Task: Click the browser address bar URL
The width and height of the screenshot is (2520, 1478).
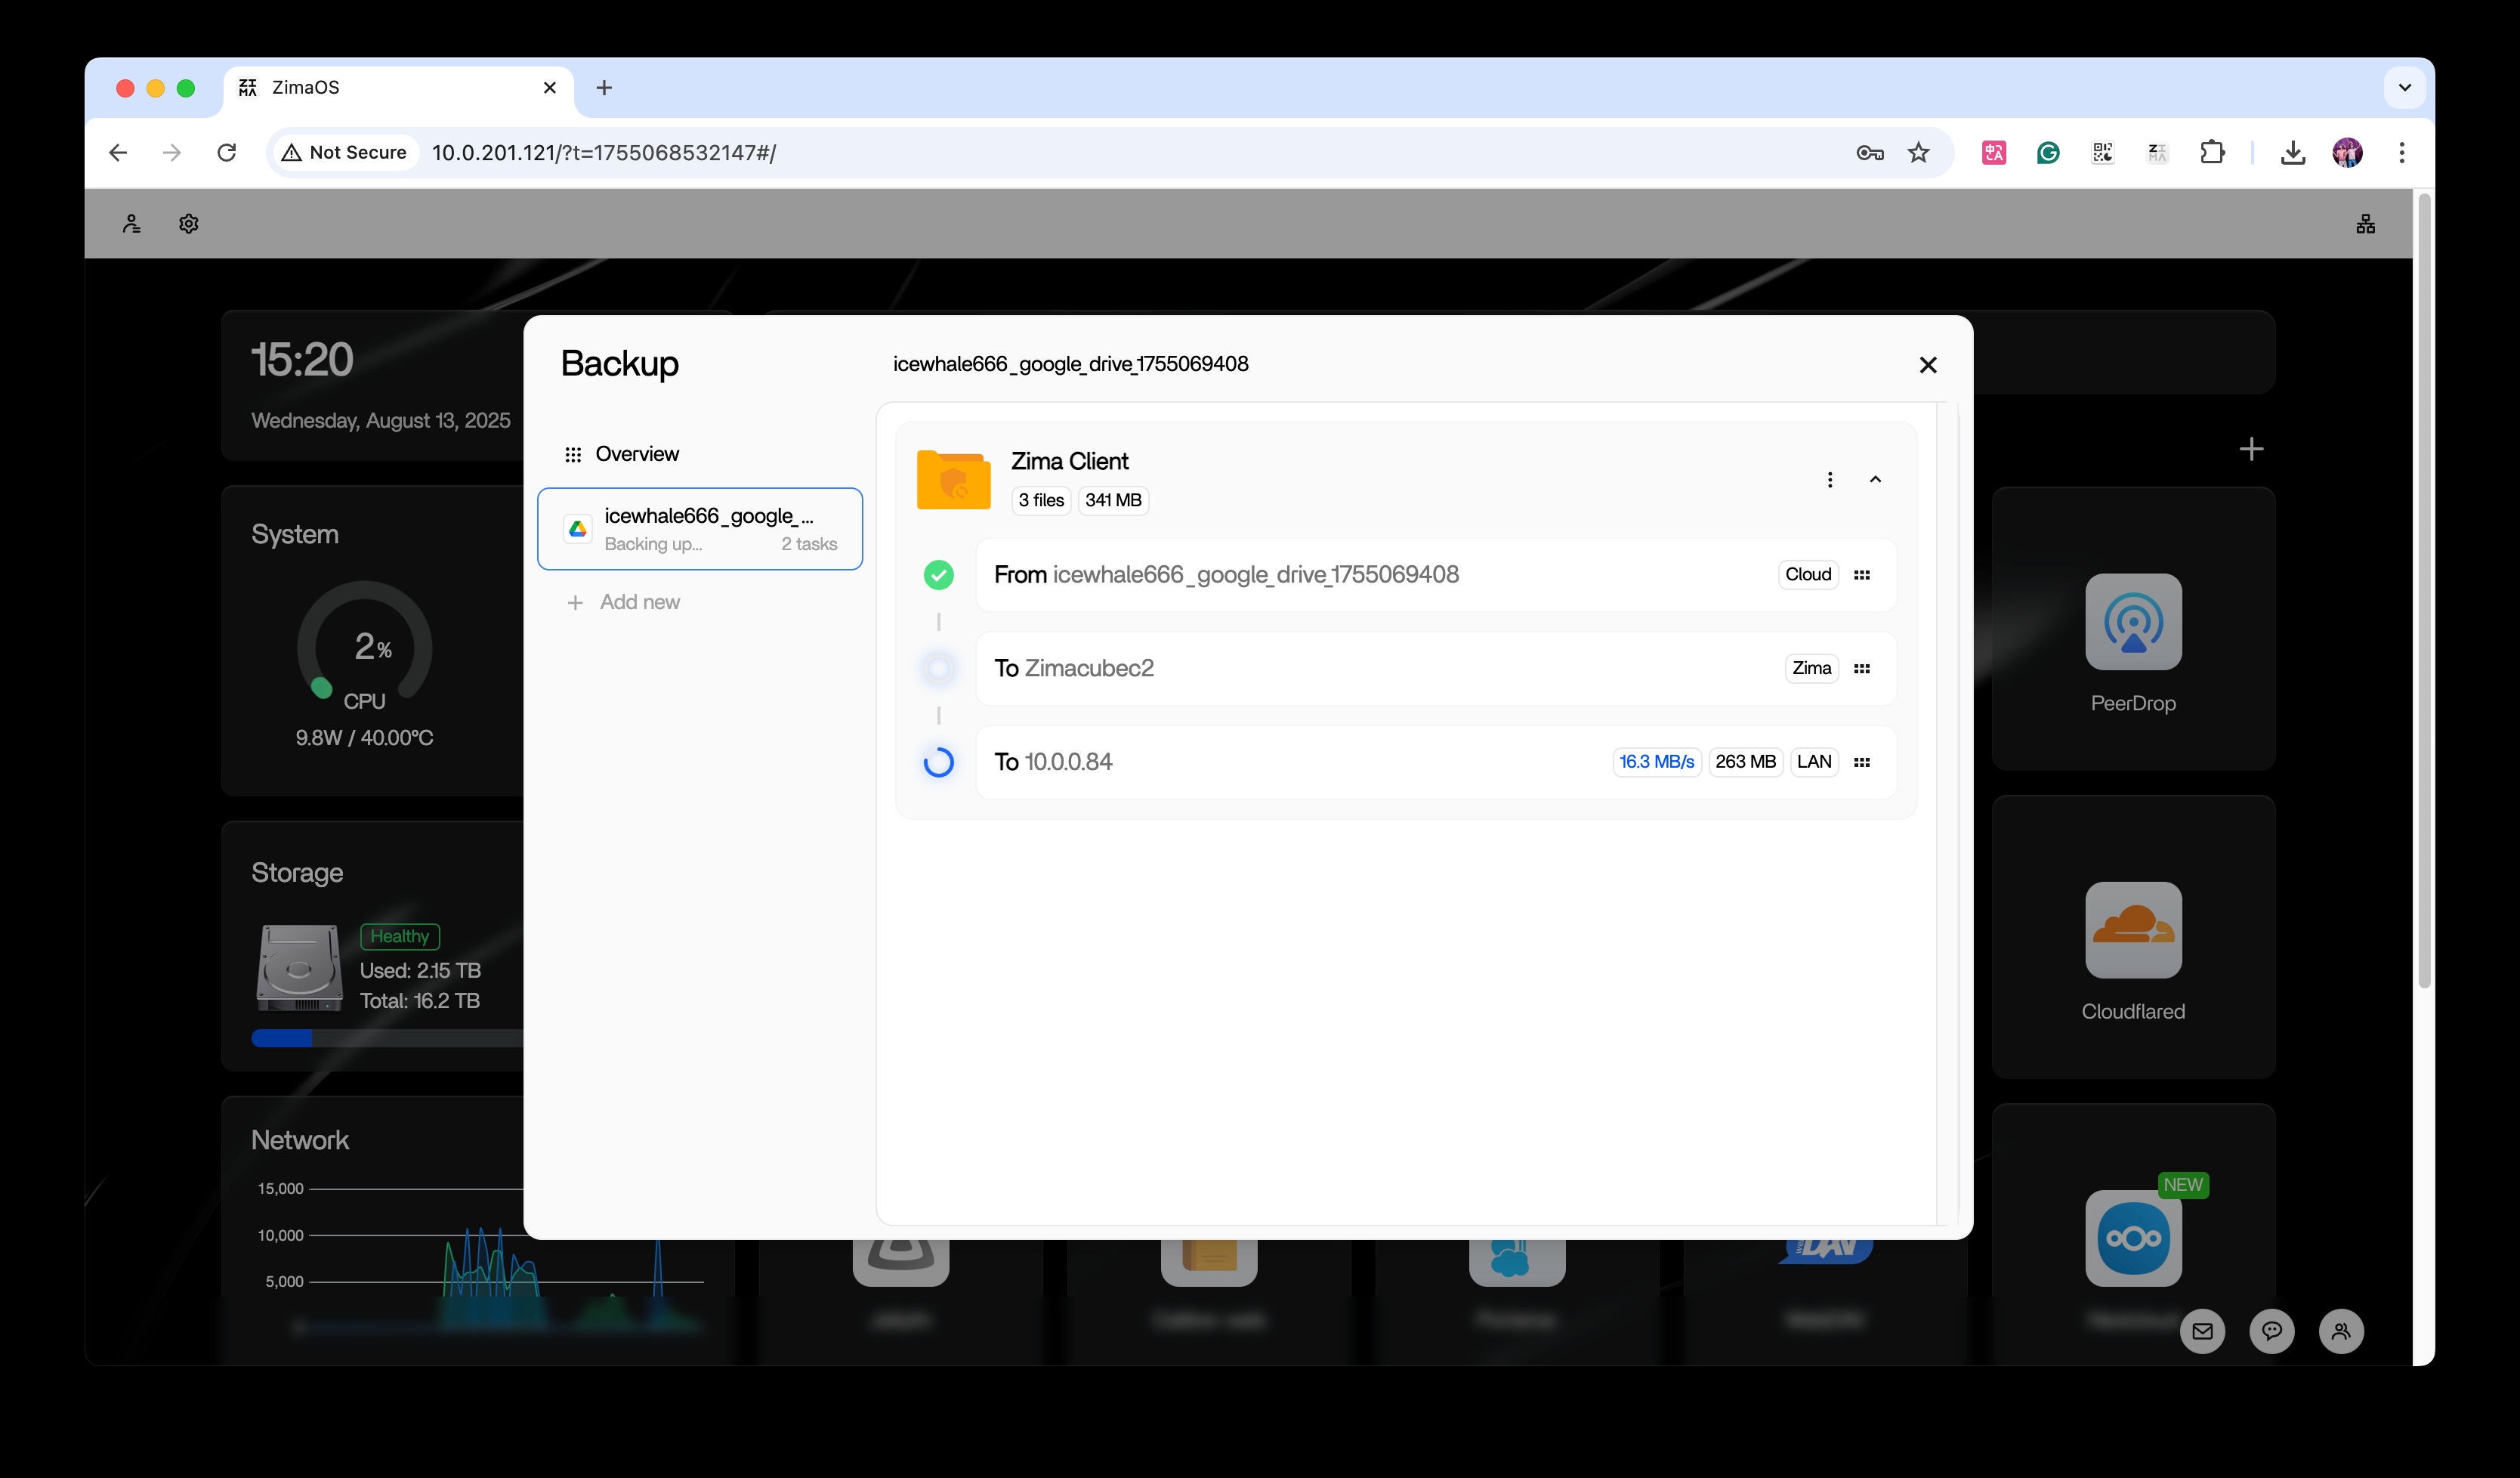Action: pyautogui.click(x=604, y=153)
